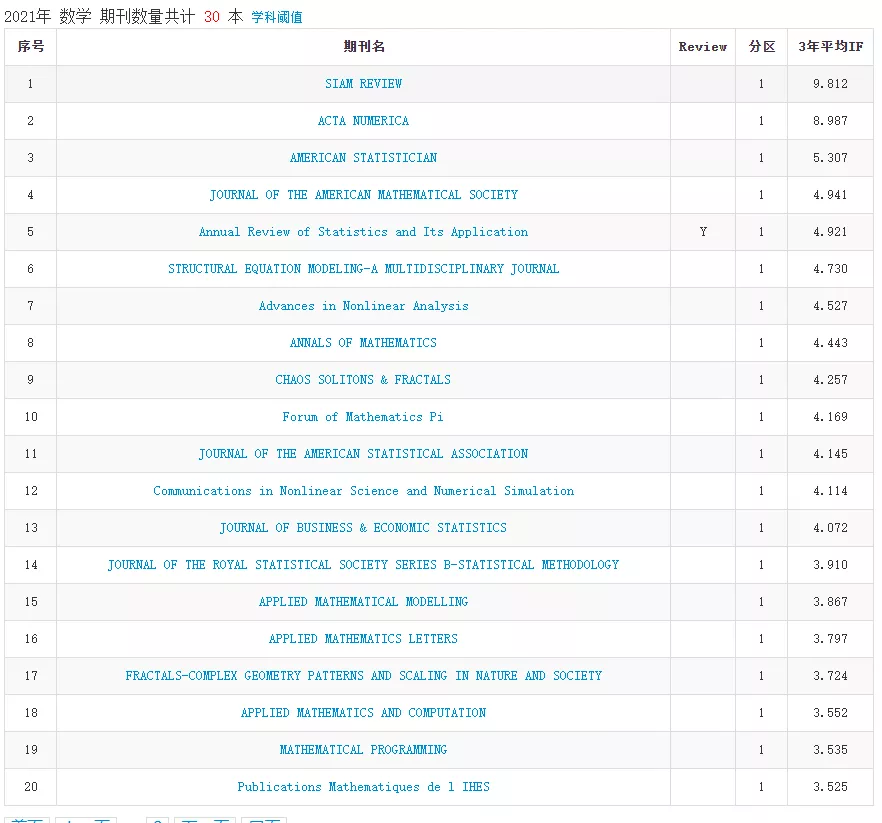Open JOURNAL OF THE AMERICAN MATHEMATICAL SOCIETY

coord(363,195)
